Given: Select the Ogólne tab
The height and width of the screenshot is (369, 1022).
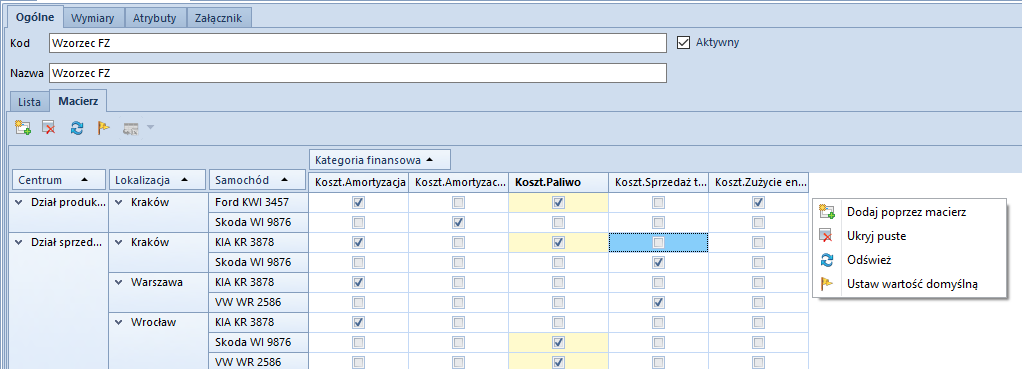Looking at the screenshot, I should click(x=35, y=18).
